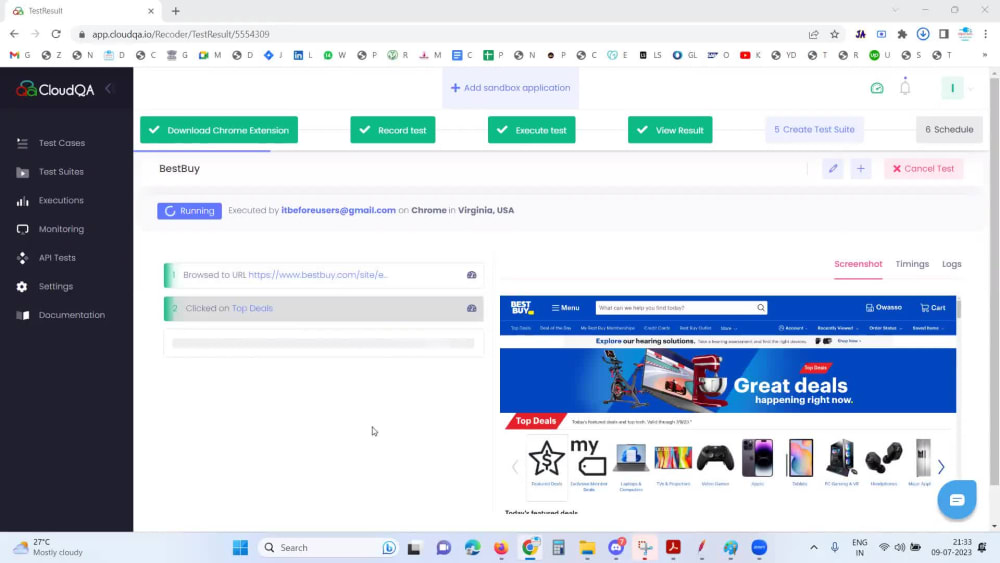Open the user profile avatar menu
1000x563 pixels.
pos(952,89)
